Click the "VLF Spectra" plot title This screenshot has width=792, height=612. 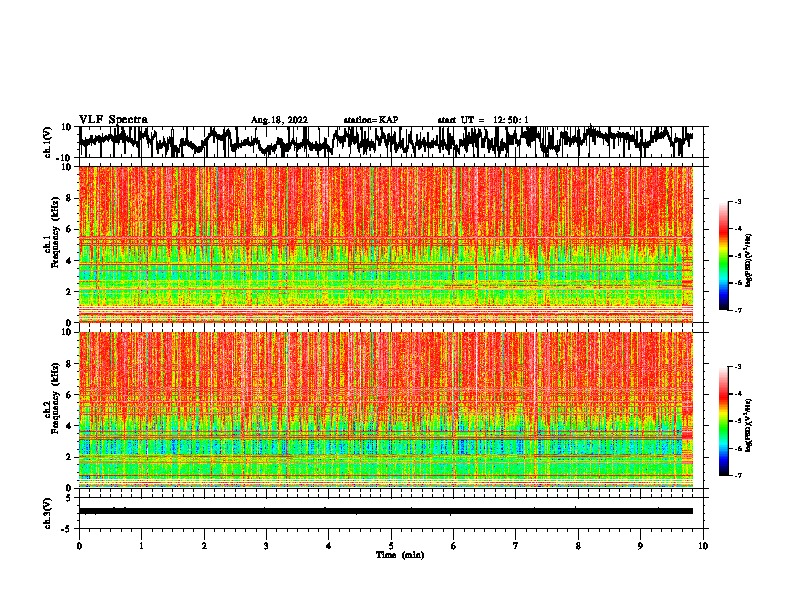(x=113, y=119)
